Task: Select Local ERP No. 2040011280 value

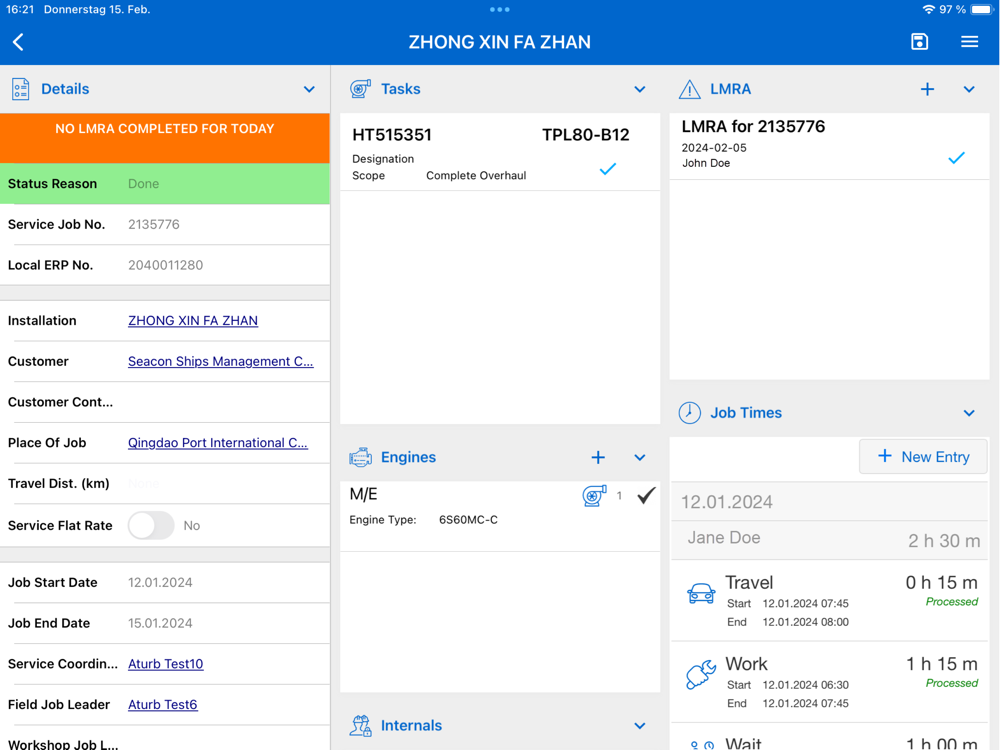Action: tap(166, 265)
